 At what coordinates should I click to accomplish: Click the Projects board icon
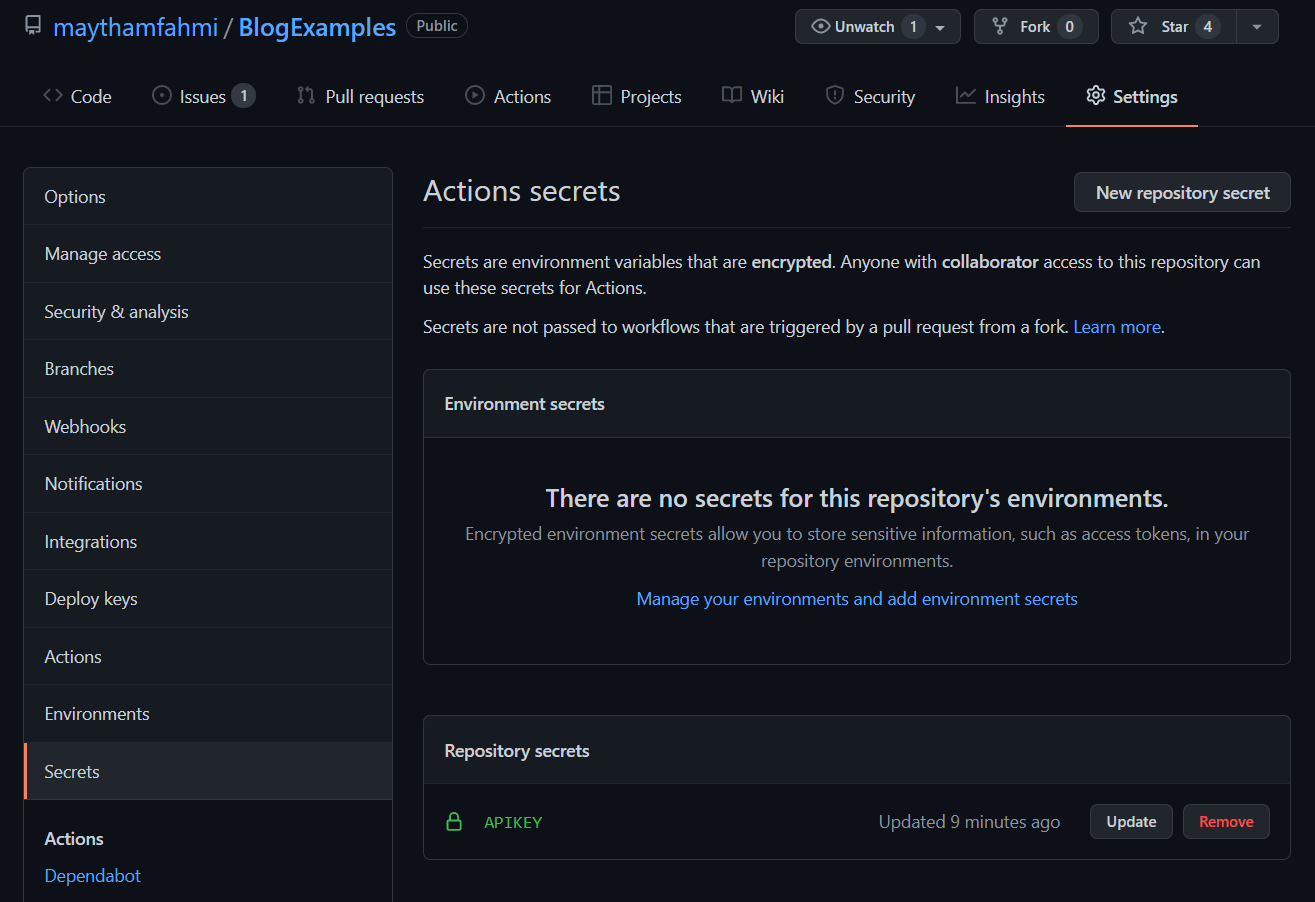pyautogui.click(x=601, y=96)
